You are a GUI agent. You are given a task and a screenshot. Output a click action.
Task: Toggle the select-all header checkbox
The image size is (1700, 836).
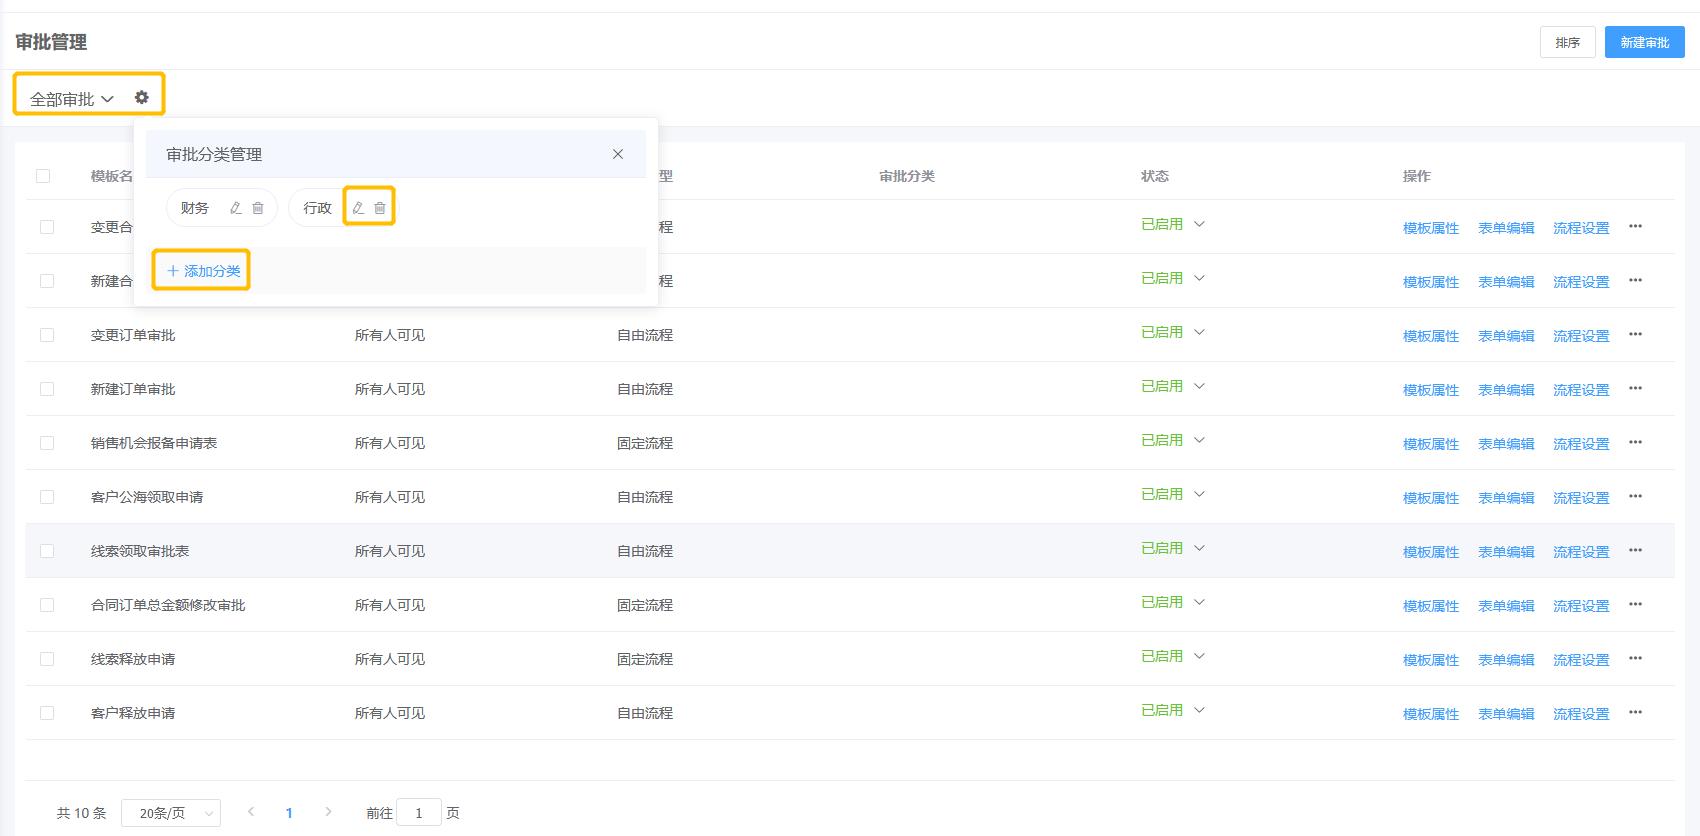(43, 176)
